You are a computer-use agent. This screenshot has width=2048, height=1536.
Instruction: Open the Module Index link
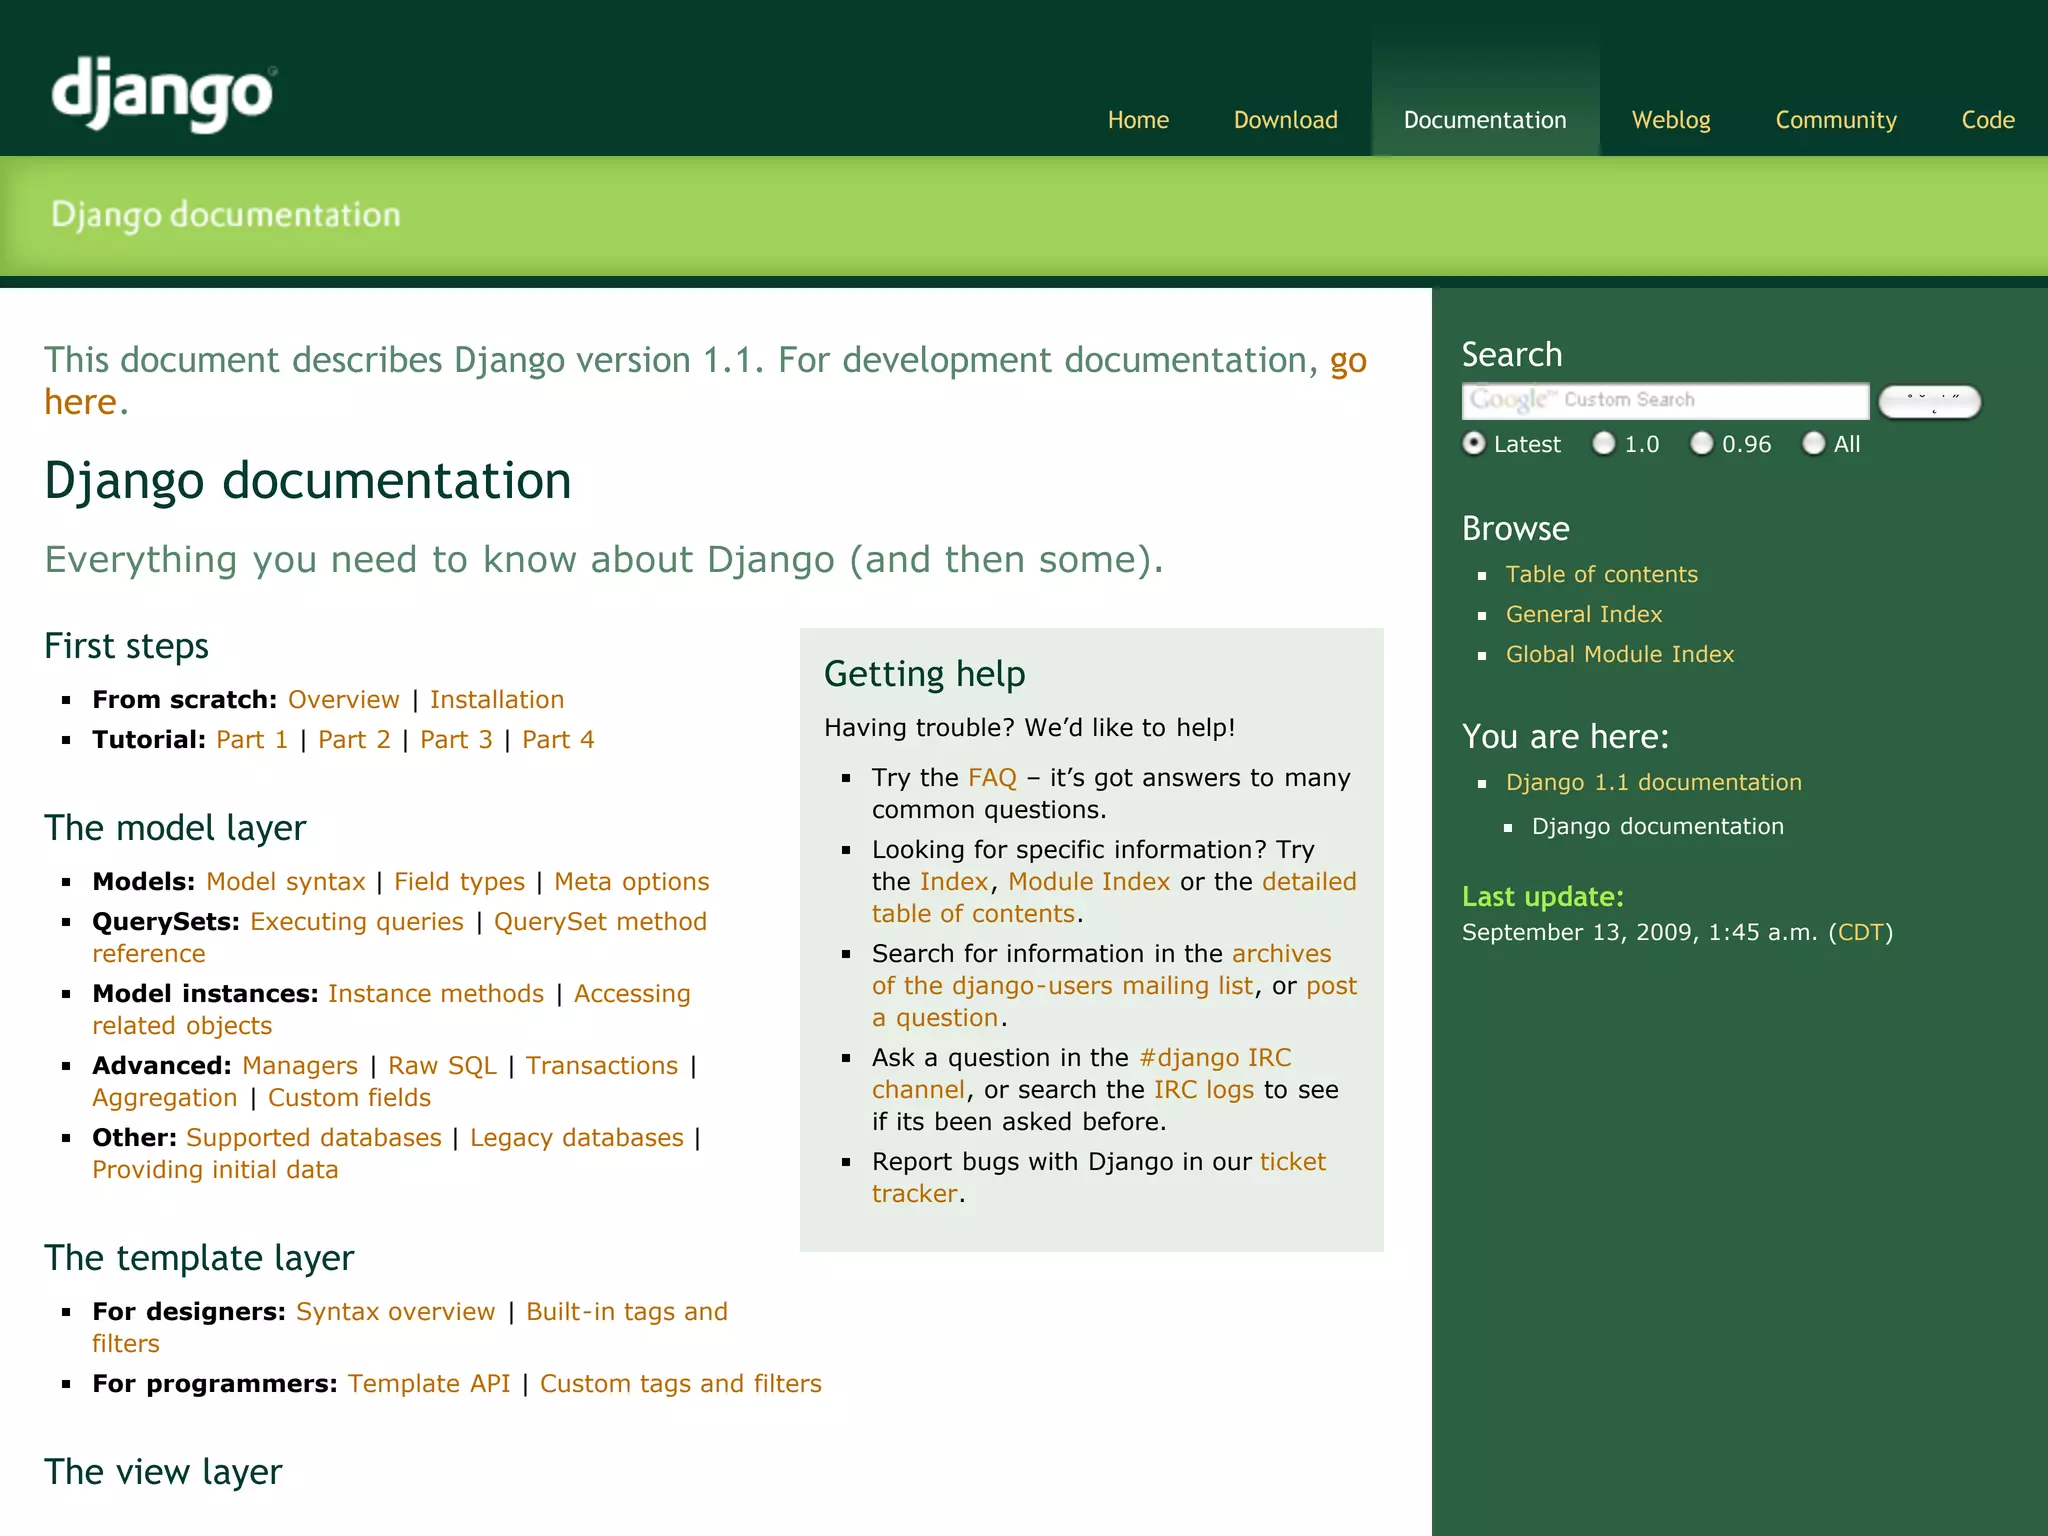click(1089, 881)
